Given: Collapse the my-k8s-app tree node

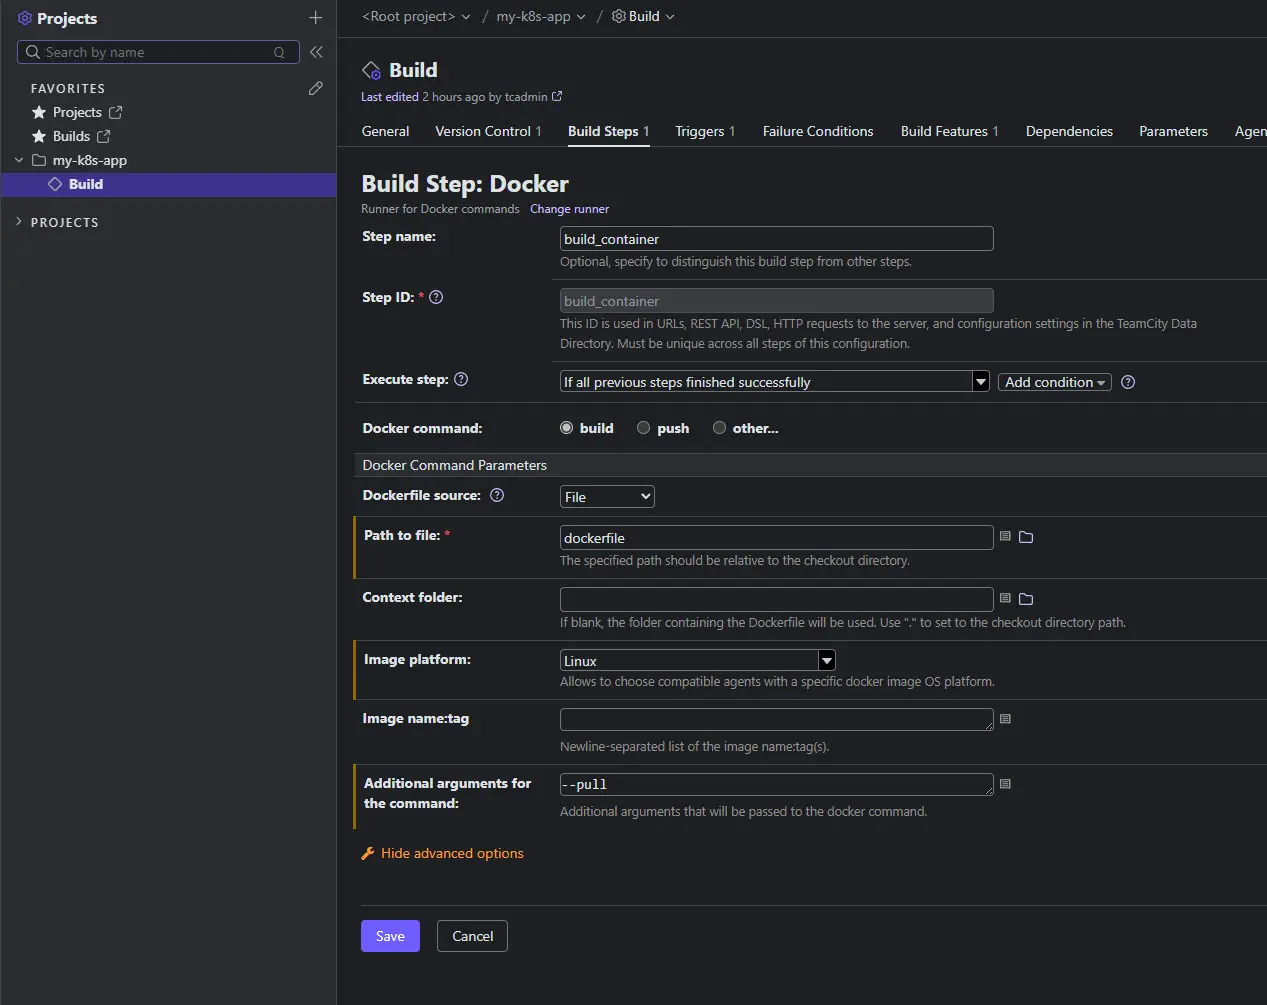Looking at the screenshot, I should click(x=19, y=160).
